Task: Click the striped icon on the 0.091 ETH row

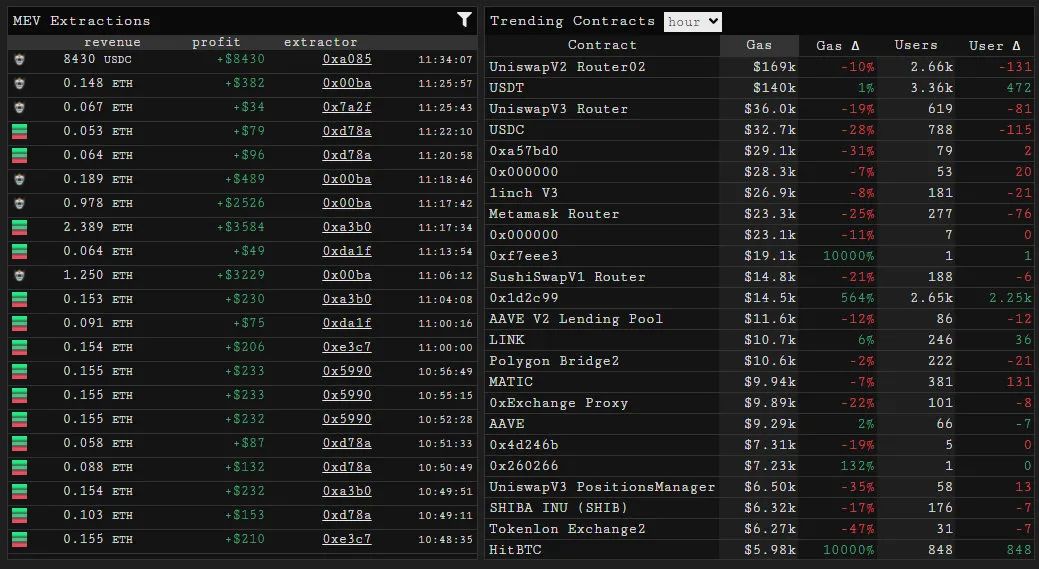Action: [x=19, y=323]
